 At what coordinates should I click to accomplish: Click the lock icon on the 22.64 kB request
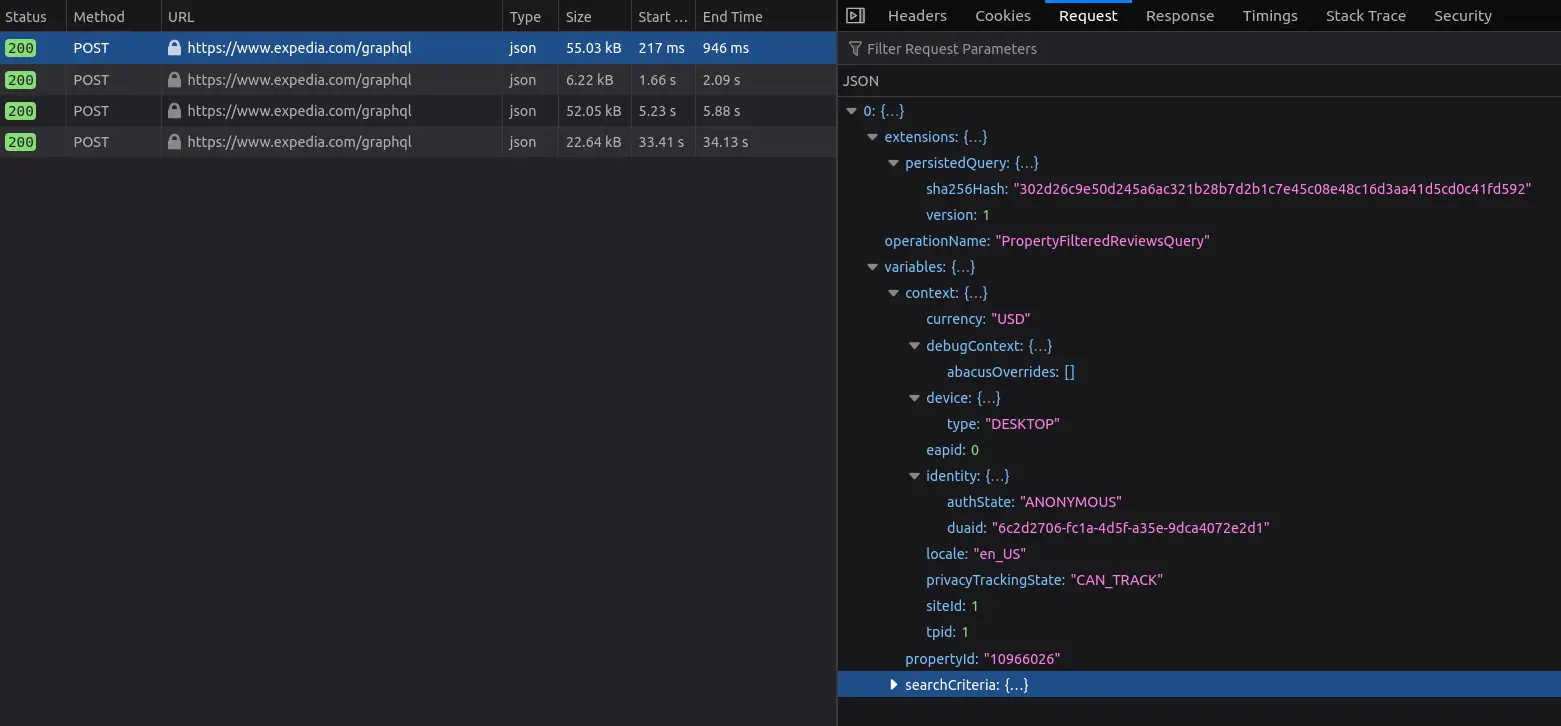coord(175,142)
